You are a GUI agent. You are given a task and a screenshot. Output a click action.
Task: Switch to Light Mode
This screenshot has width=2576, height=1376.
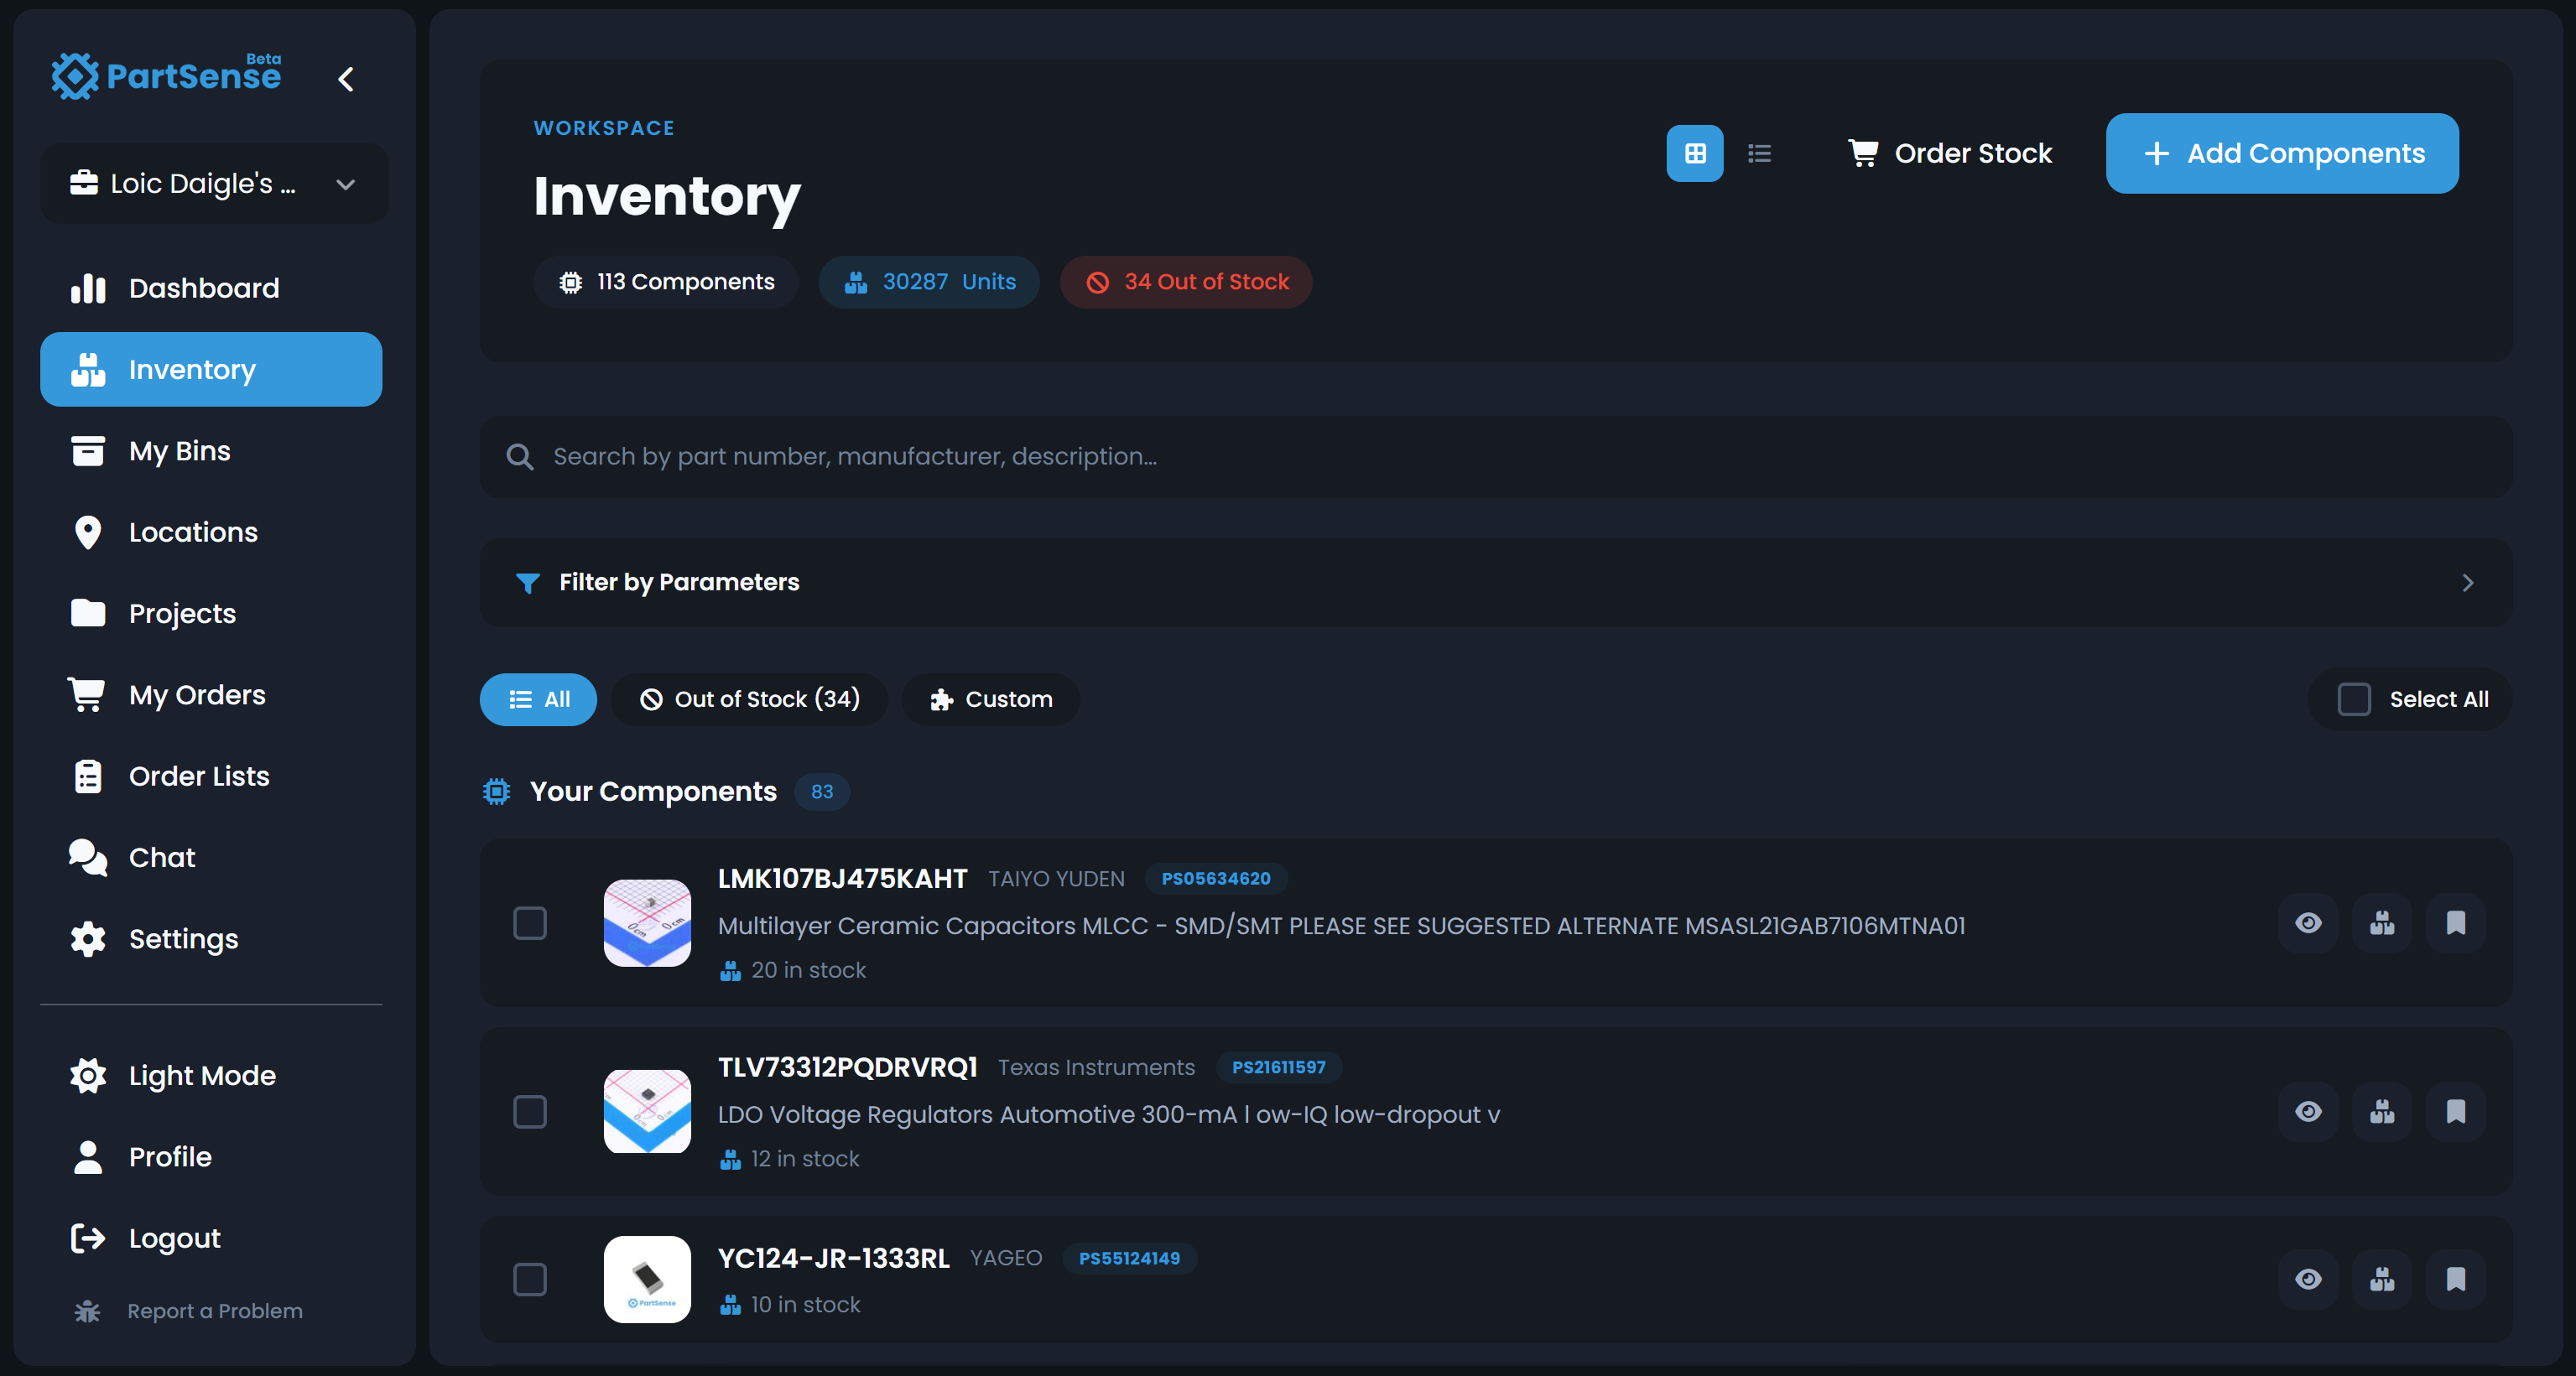click(x=211, y=1075)
